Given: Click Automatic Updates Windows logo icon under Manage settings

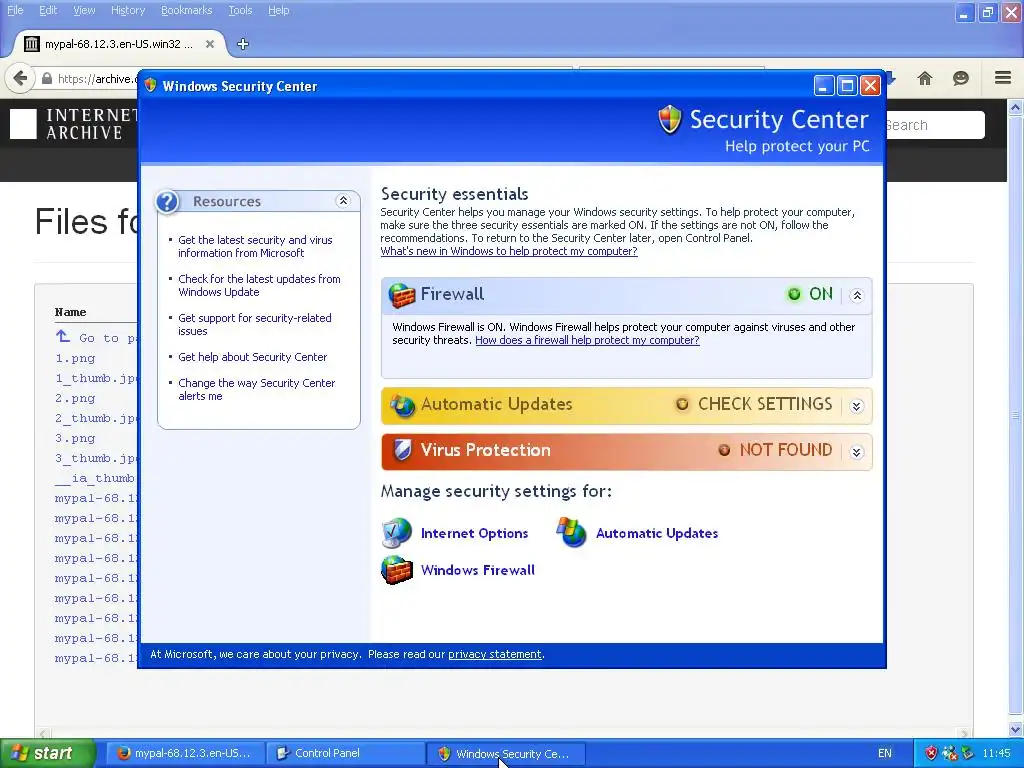Looking at the screenshot, I should [x=572, y=533].
